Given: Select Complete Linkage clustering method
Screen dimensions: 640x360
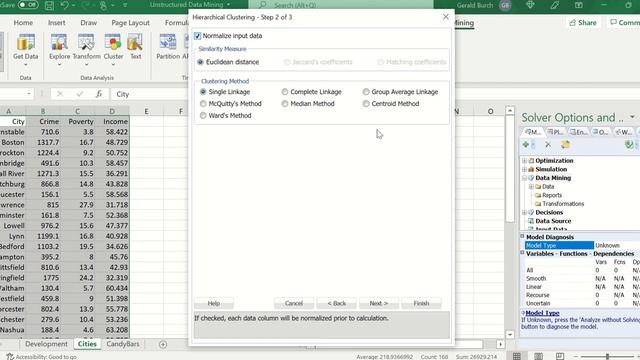Looking at the screenshot, I should click(x=284, y=92).
